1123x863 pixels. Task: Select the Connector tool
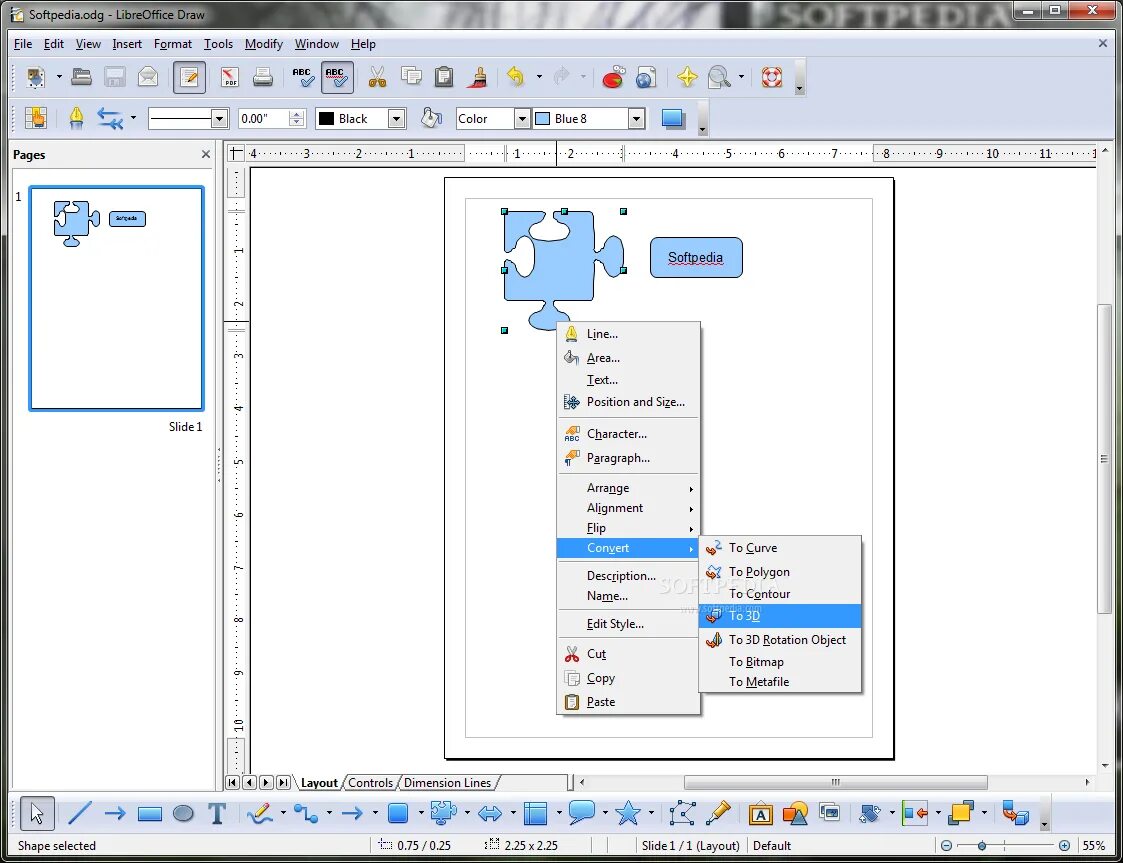(x=306, y=813)
